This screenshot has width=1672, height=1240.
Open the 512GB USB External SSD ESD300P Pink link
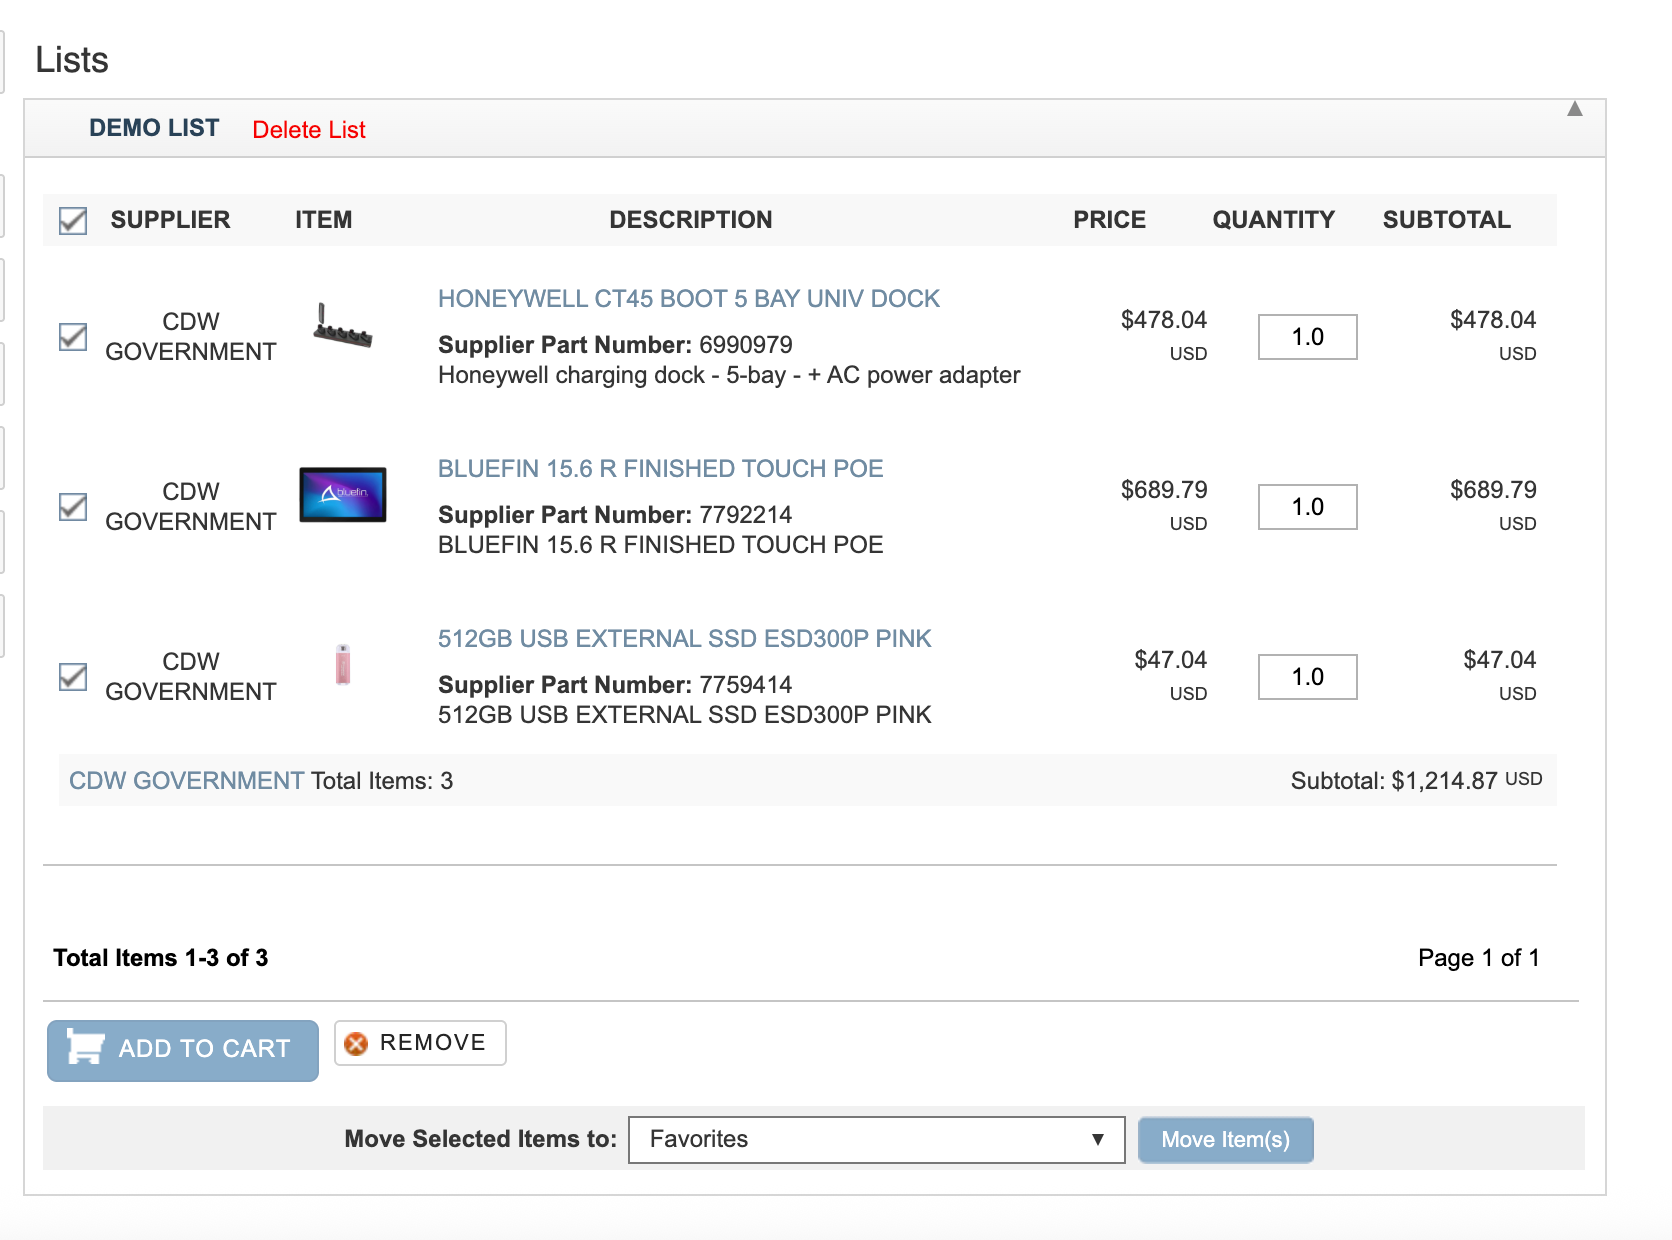coord(685,639)
